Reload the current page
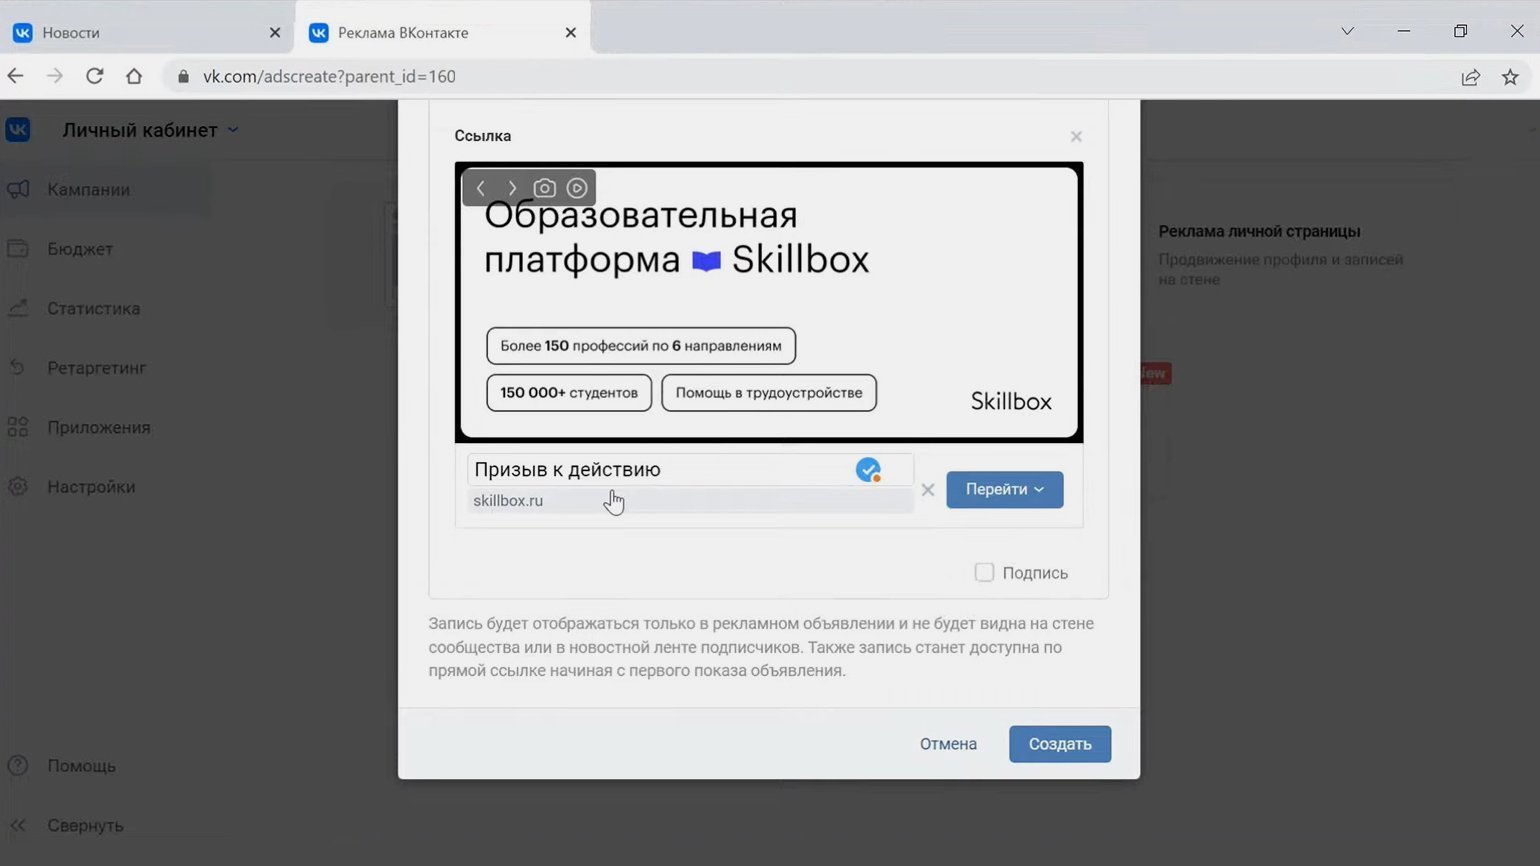 (95, 76)
